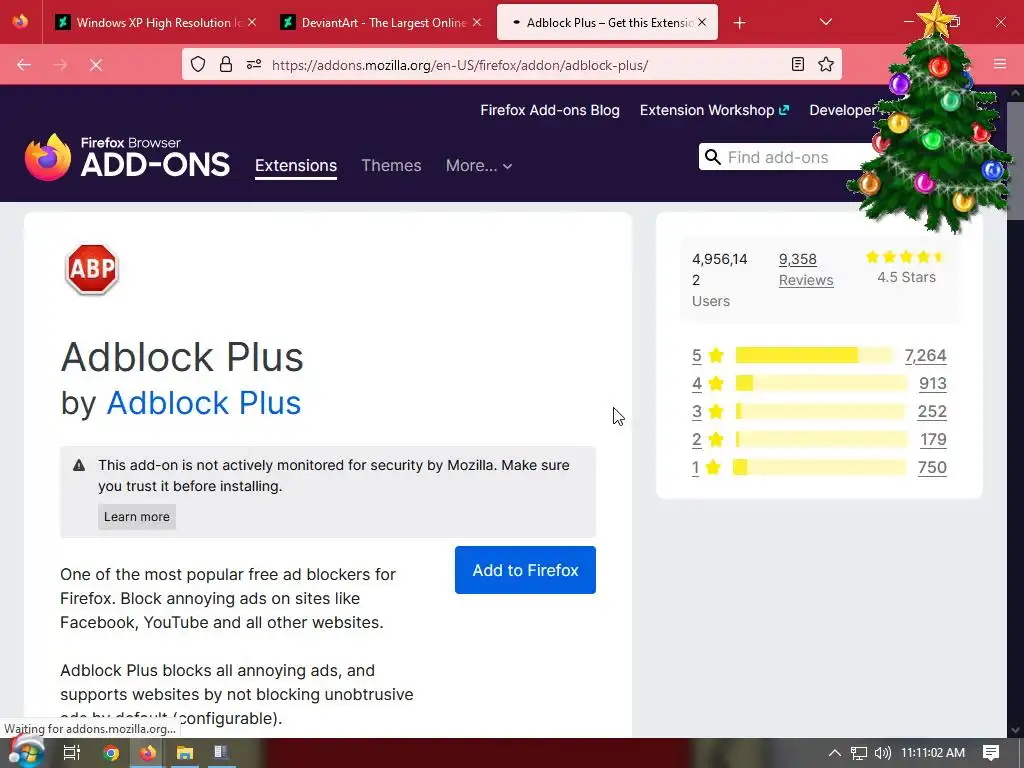Open Task View on taskbar
Screen dimensions: 1024x768
[x=72, y=752]
